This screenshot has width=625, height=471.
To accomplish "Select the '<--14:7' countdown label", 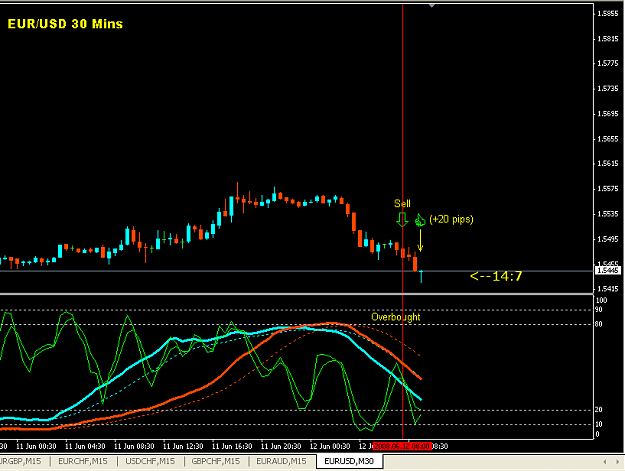I will point(496,276).
